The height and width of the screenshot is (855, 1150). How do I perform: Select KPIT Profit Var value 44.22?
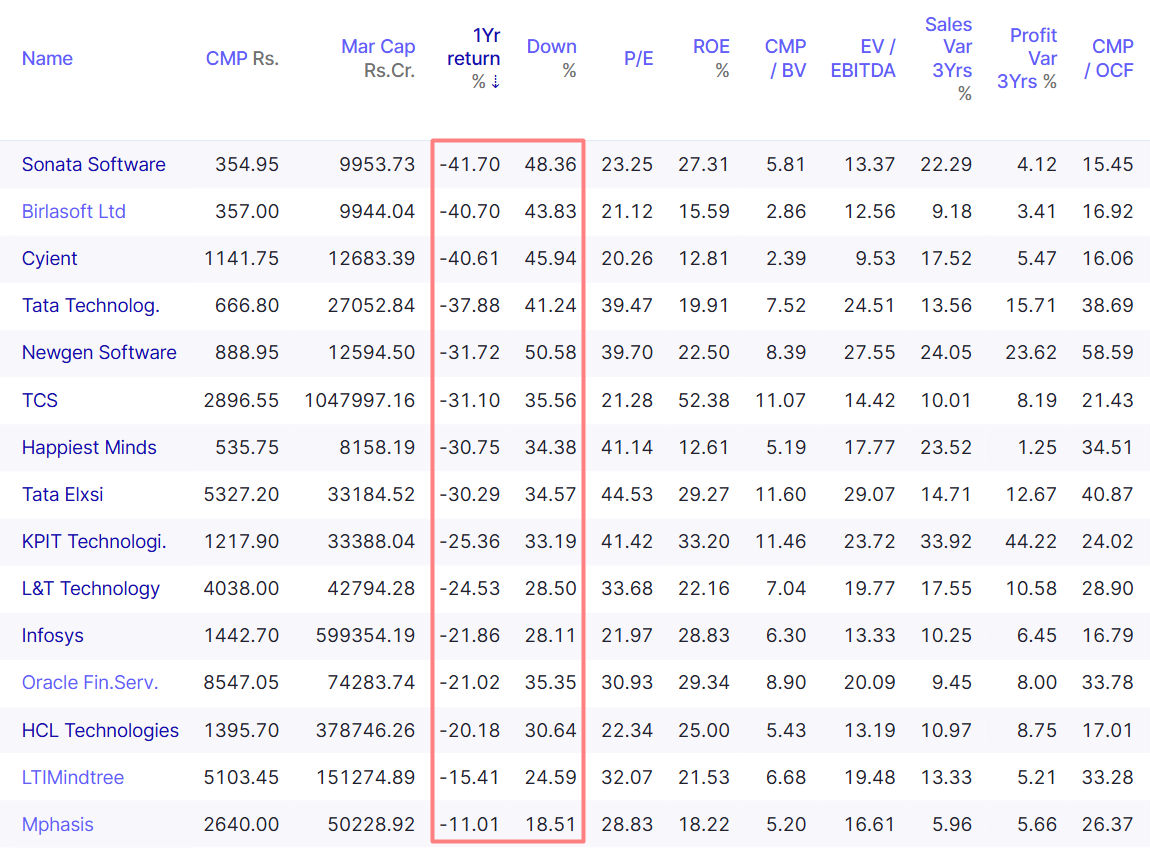point(1031,541)
